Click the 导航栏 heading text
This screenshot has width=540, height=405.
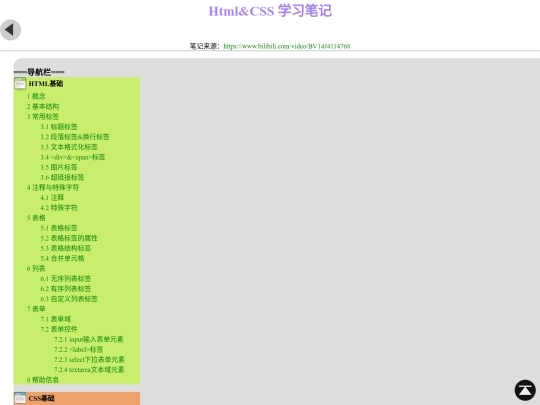39,72
